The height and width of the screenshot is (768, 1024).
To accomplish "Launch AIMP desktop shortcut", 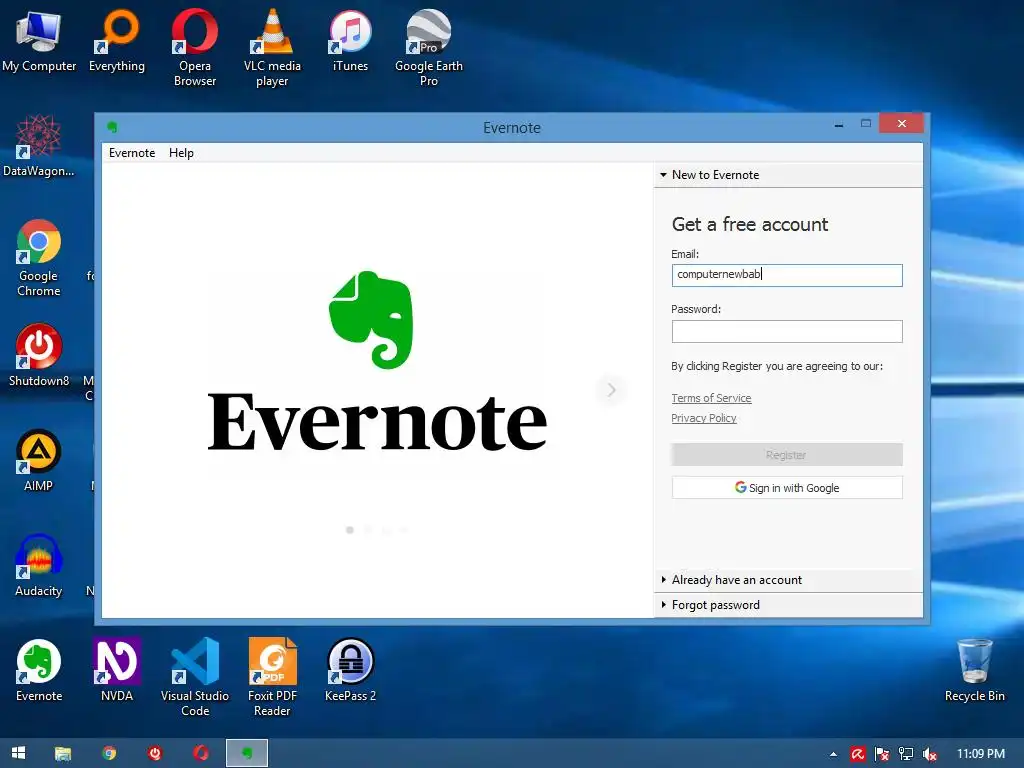I will point(39,460).
